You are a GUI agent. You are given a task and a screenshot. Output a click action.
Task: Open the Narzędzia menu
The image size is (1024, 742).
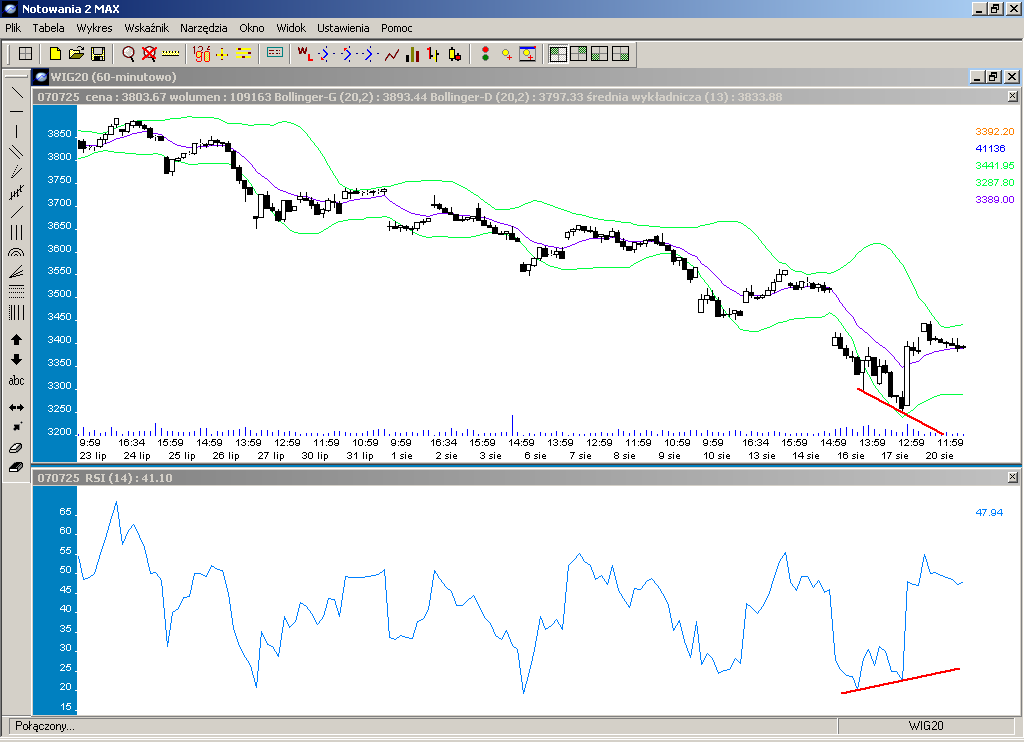pos(204,28)
